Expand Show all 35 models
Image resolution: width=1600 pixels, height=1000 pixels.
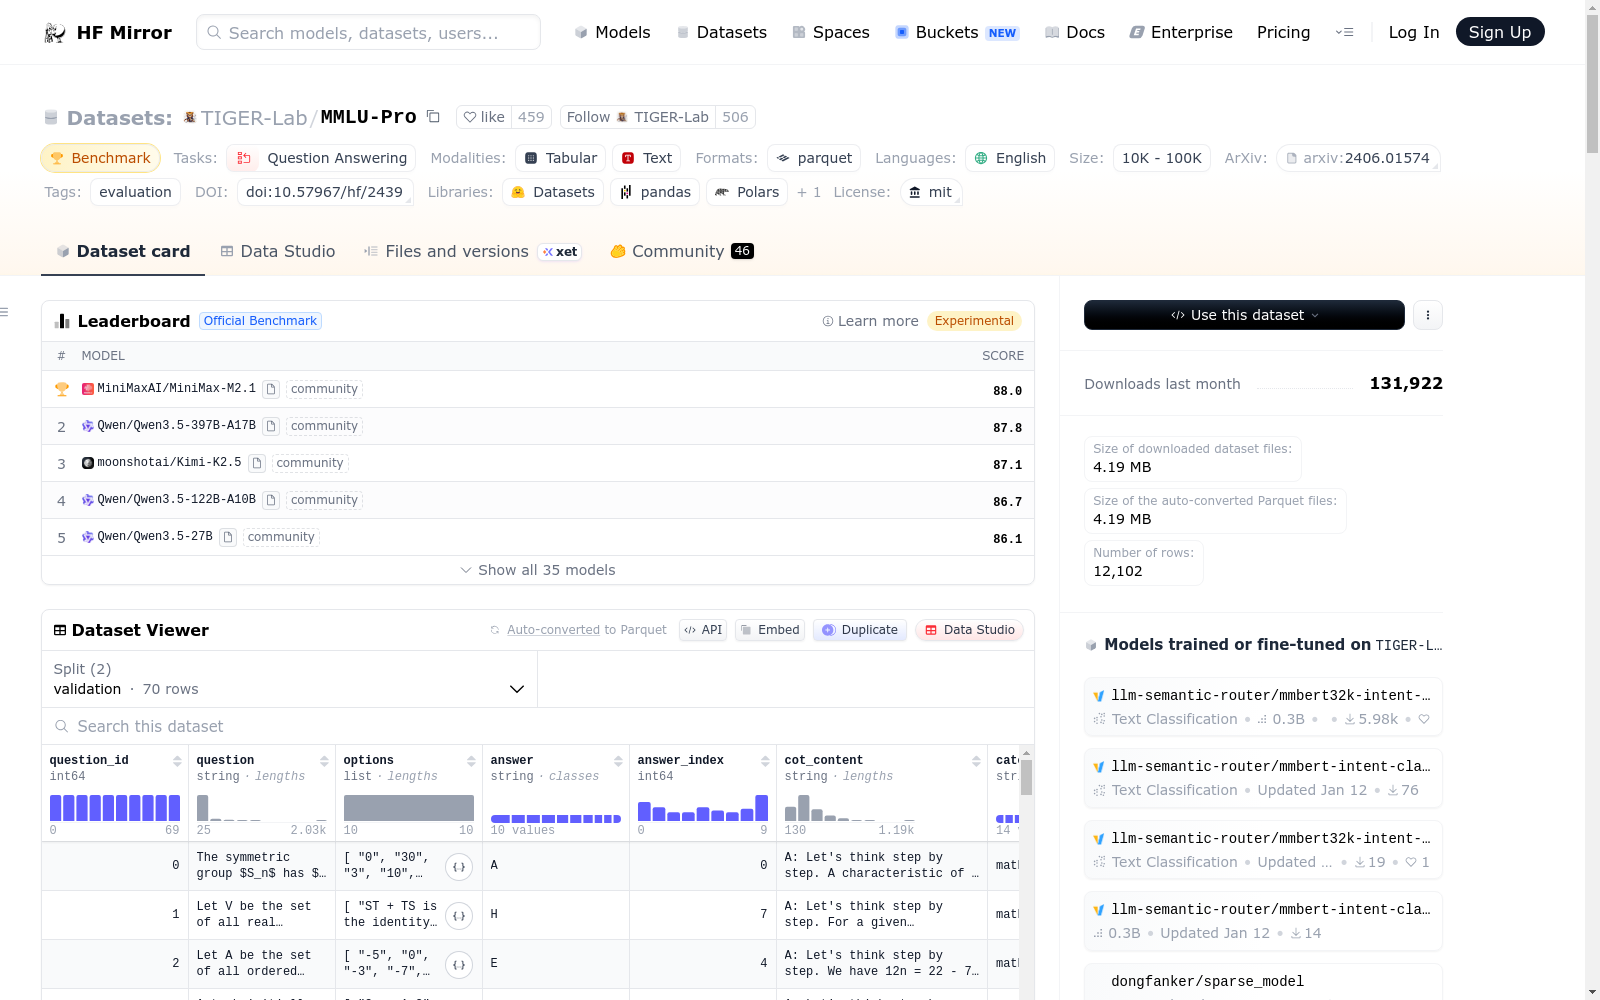click(x=538, y=570)
